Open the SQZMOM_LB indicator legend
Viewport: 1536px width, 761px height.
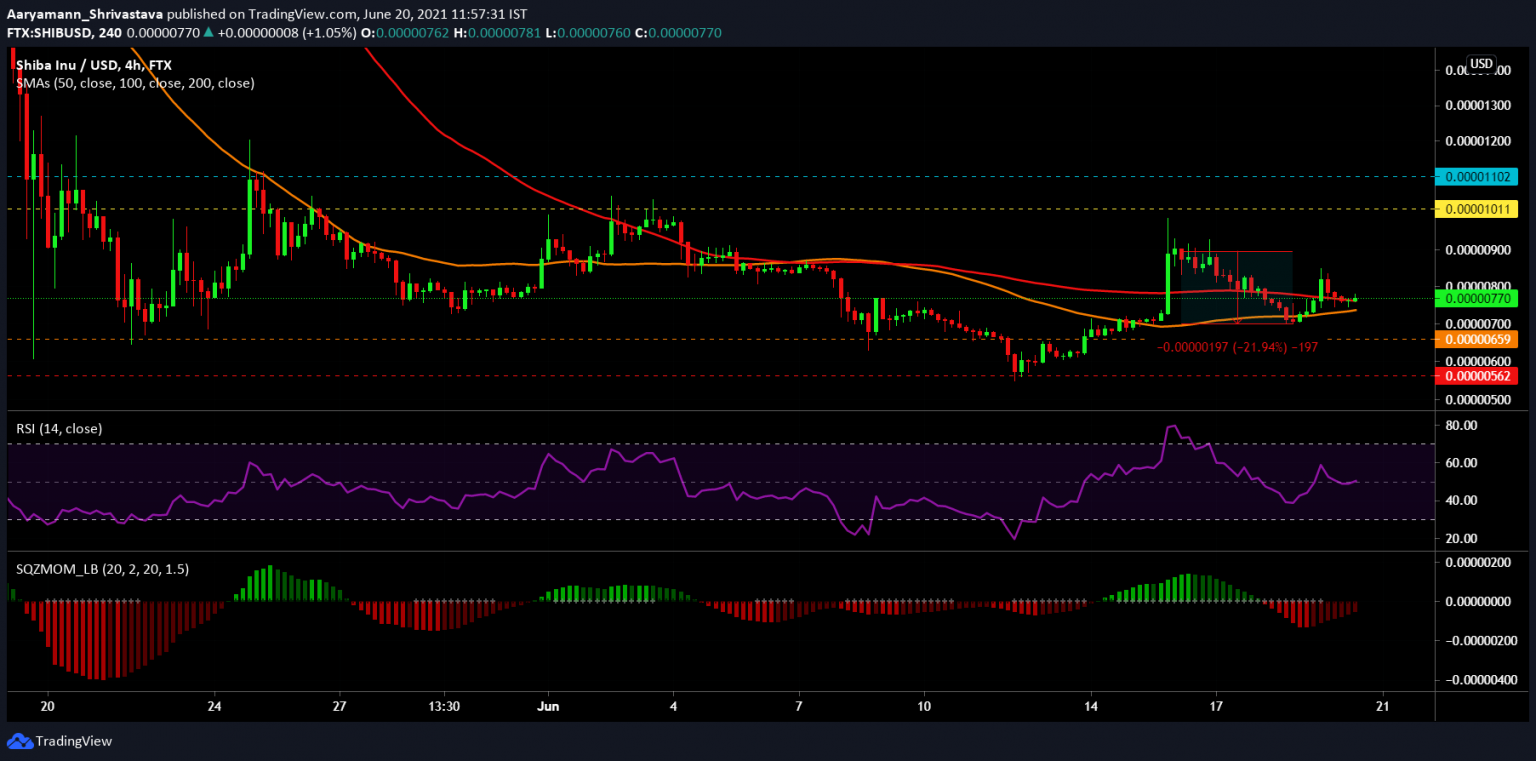click(x=103, y=568)
